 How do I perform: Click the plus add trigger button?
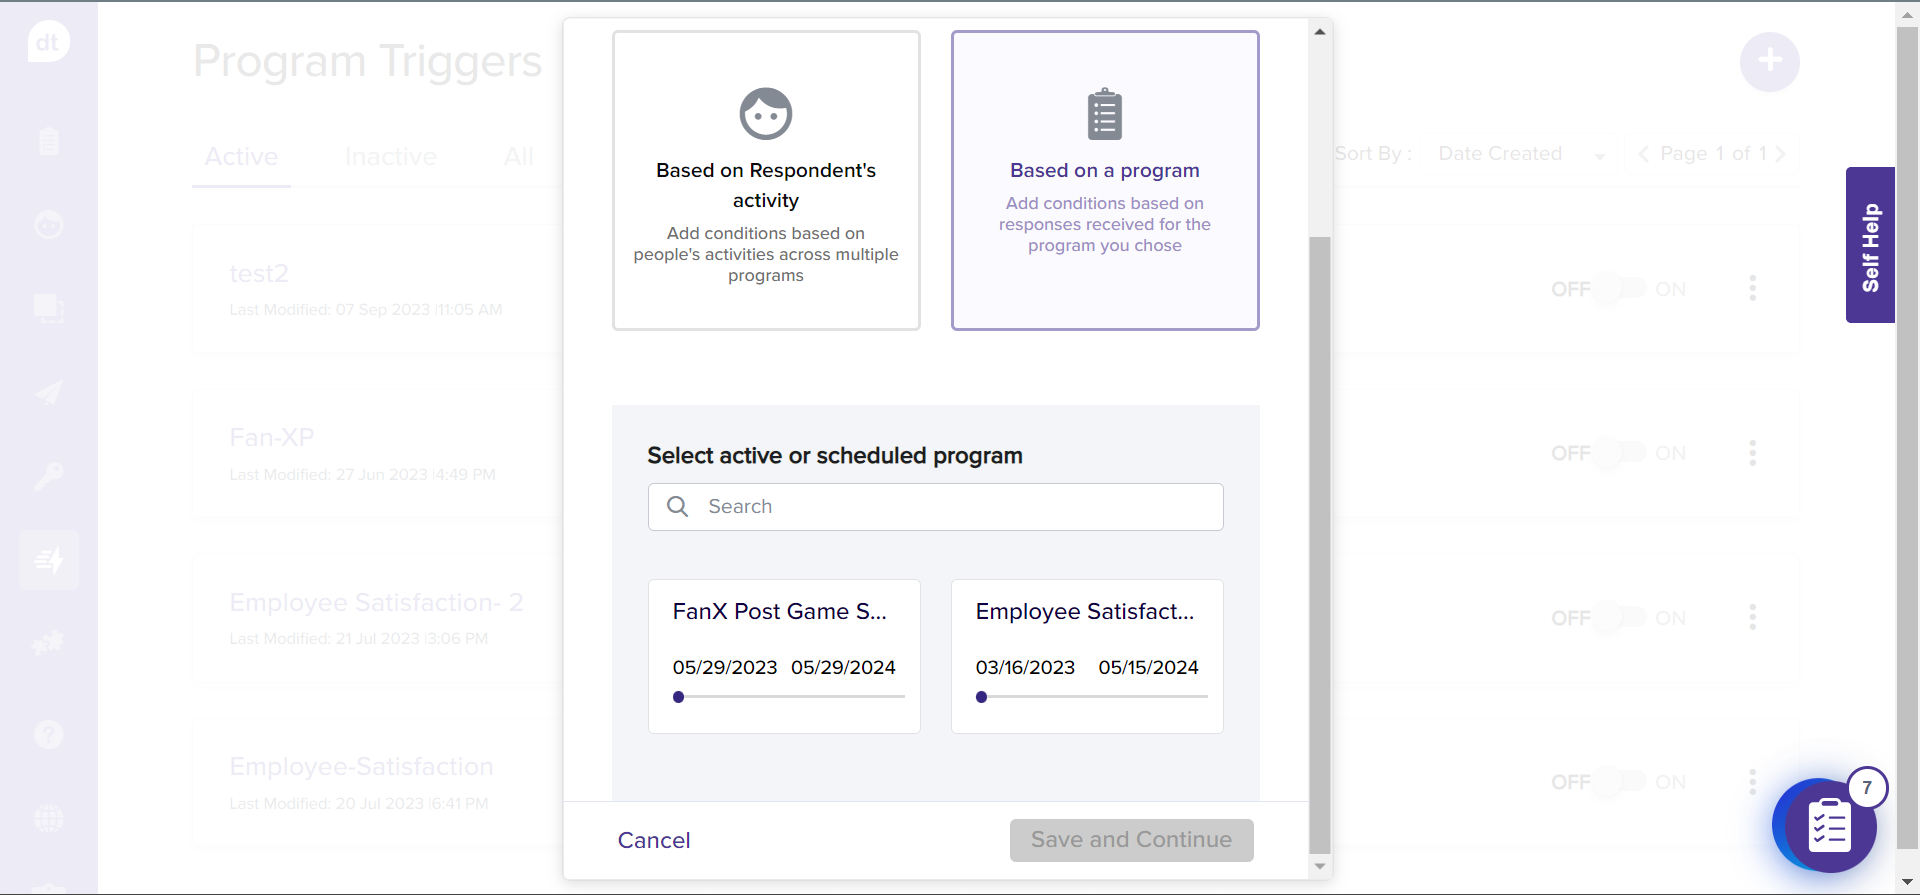(x=1769, y=61)
